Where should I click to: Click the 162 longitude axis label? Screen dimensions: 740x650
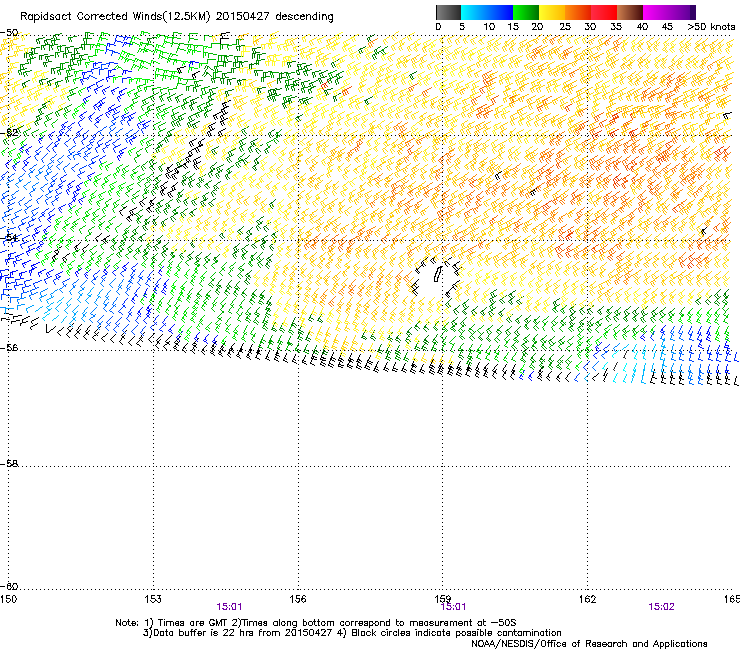click(x=587, y=599)
